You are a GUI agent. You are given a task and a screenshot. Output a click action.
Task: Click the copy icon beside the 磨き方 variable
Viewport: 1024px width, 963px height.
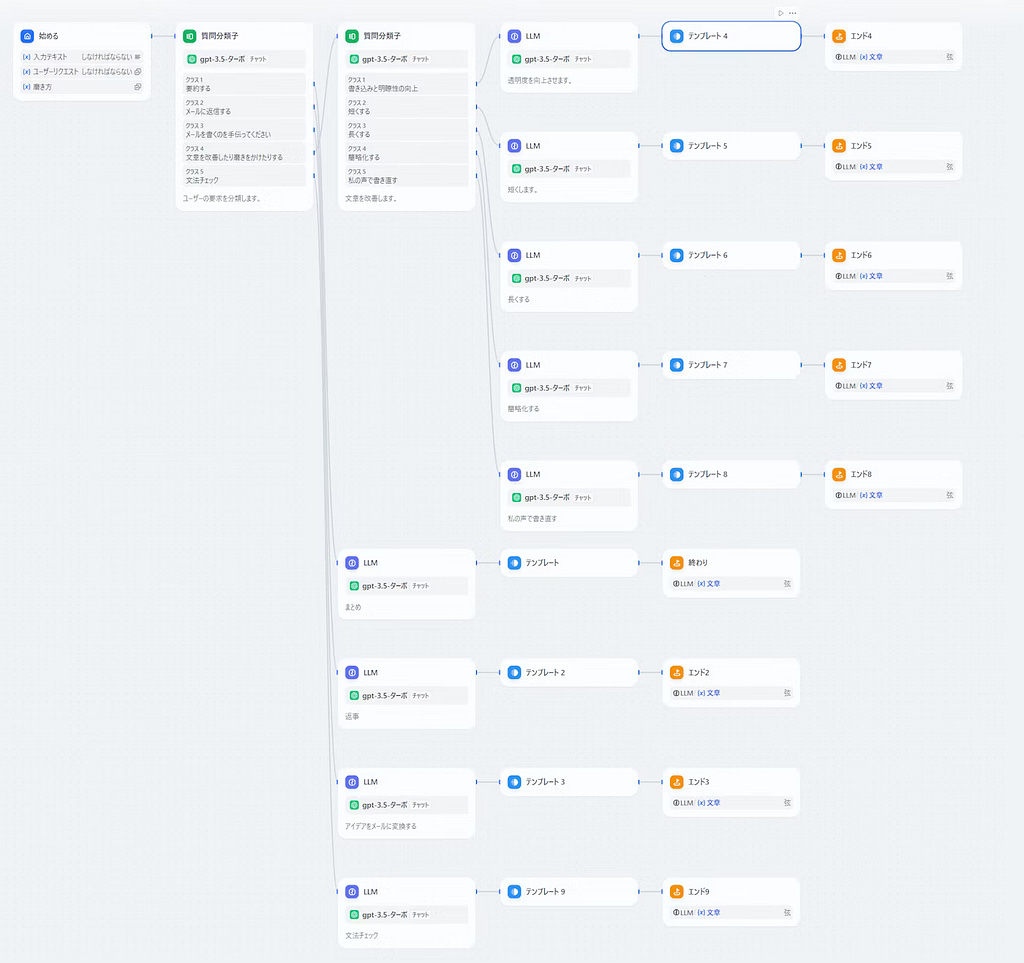[x=138, y=87]
